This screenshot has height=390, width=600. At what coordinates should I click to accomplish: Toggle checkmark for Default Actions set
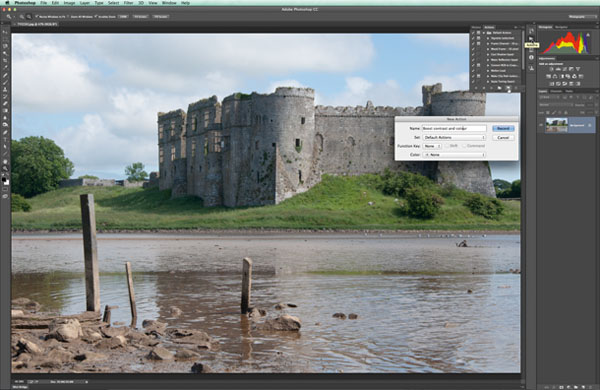(x=473, y=33)
